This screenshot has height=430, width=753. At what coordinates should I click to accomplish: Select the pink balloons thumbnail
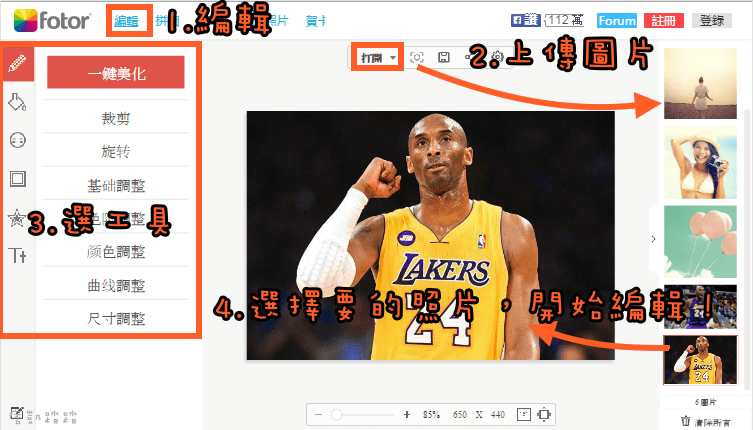tap(700, 242)
